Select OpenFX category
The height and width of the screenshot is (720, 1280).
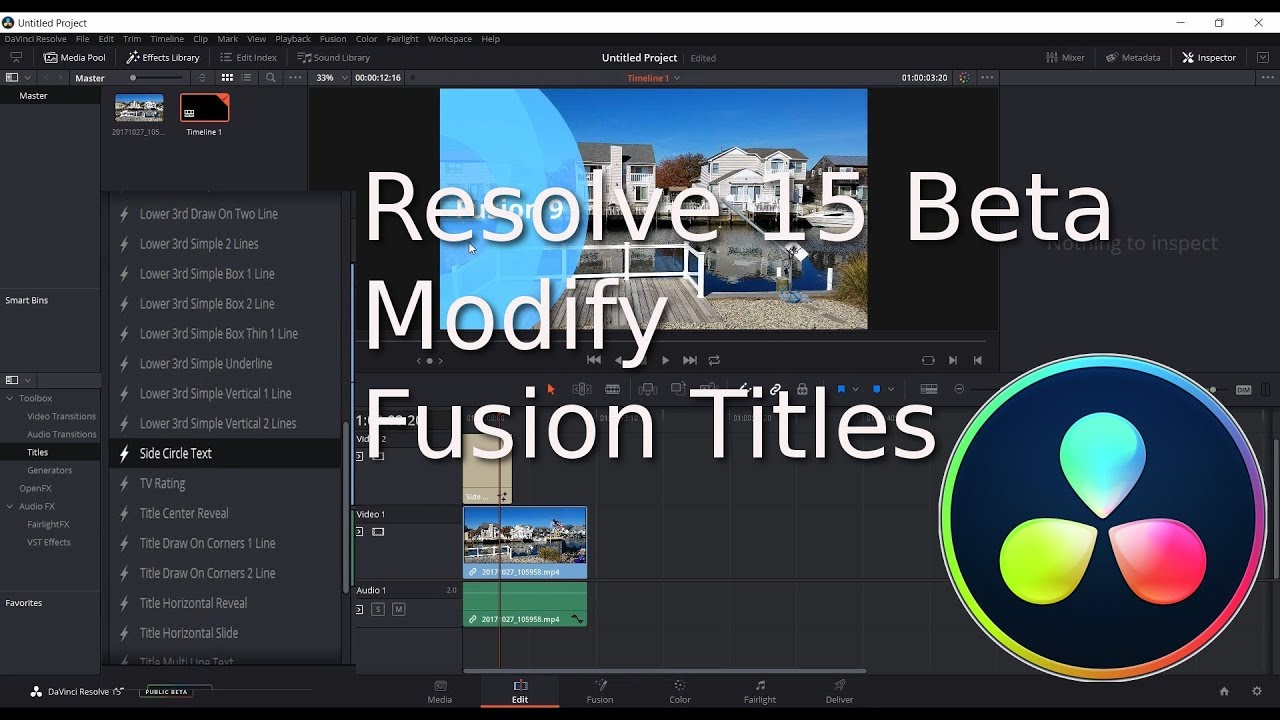[35, 488]
